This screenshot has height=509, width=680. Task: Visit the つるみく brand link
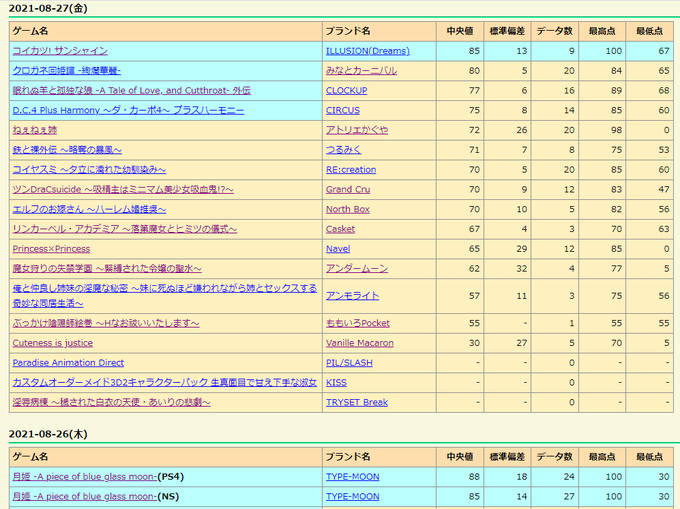[x=343, y=150]
